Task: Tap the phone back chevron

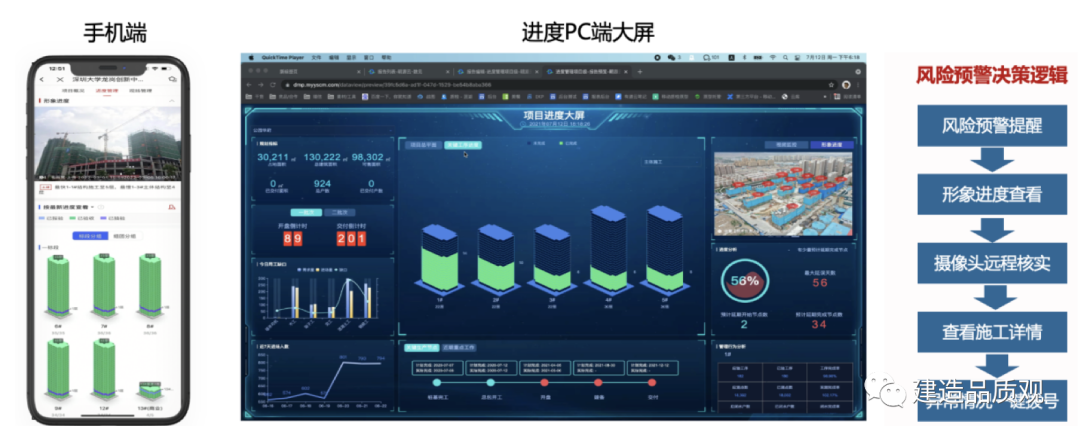Action: coord(42,79)
